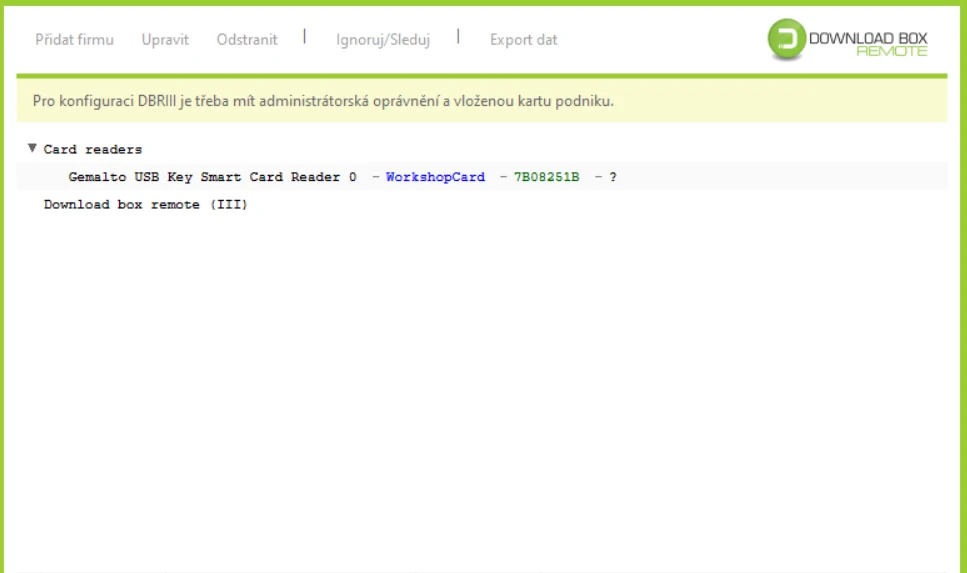Select Gemalto USB Key Smart Card Reader 0
The image size is (967, 573).
point(212,177)
